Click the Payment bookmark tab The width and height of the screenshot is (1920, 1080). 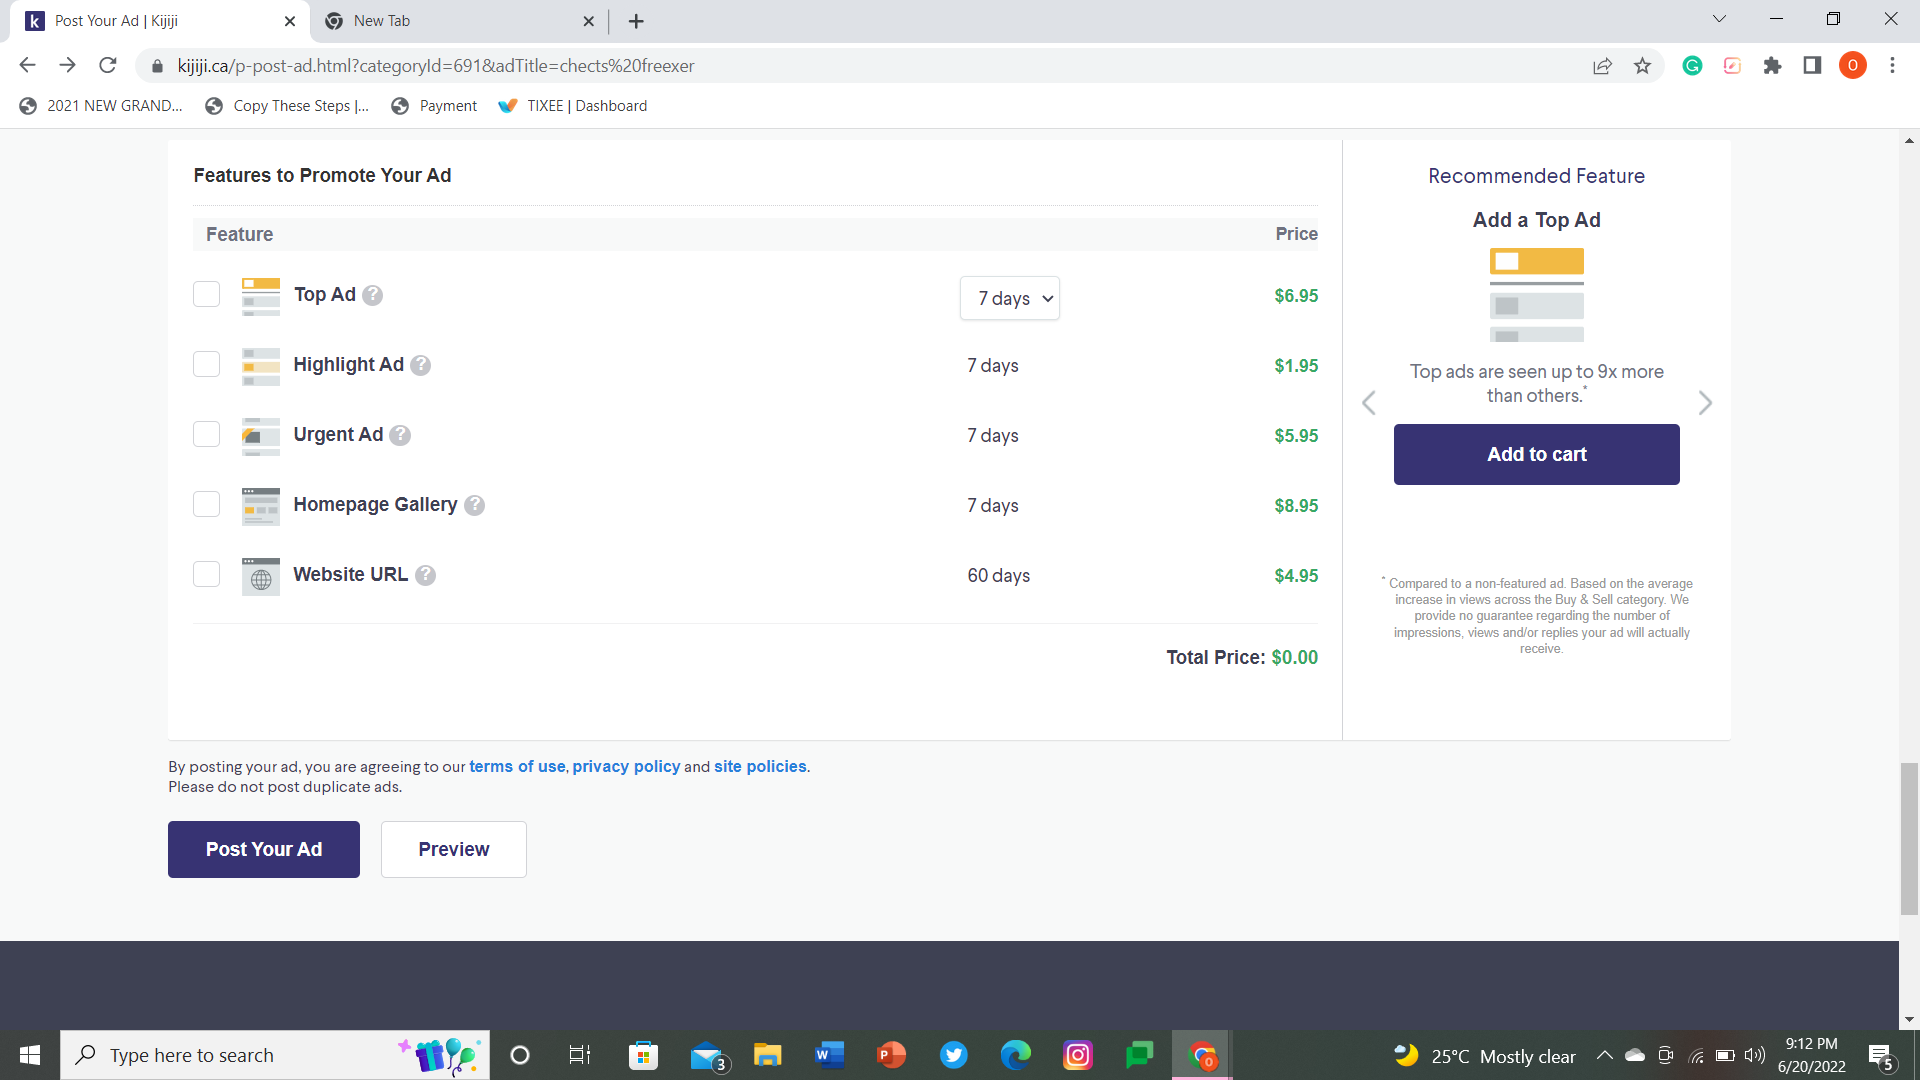click(447, 105)
